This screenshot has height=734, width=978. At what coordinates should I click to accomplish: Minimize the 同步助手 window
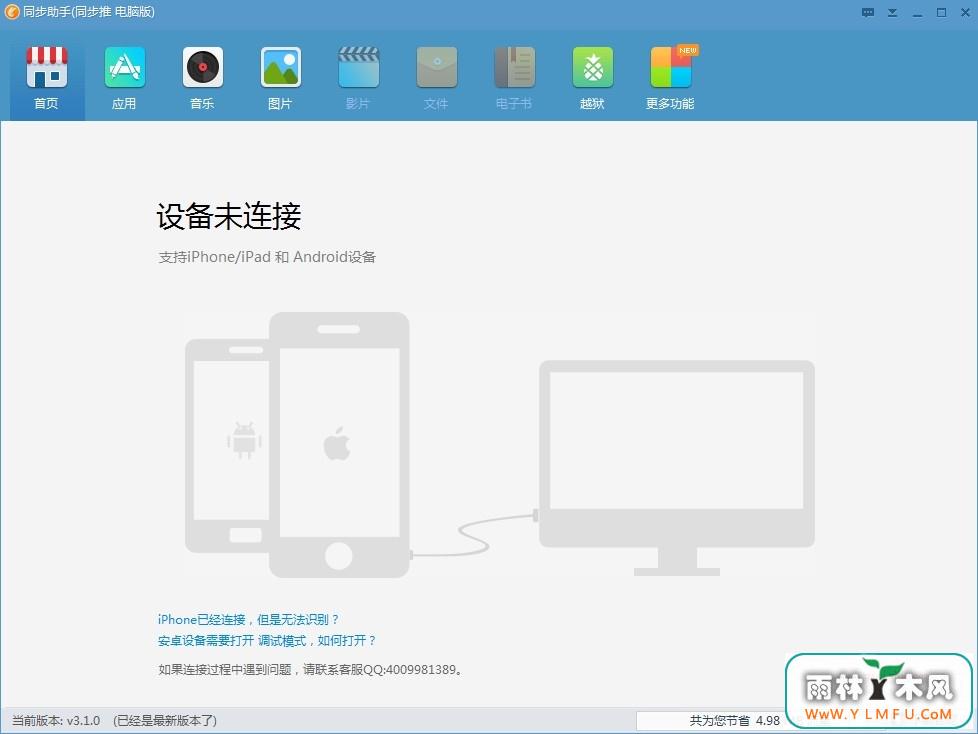pos(917,14)
